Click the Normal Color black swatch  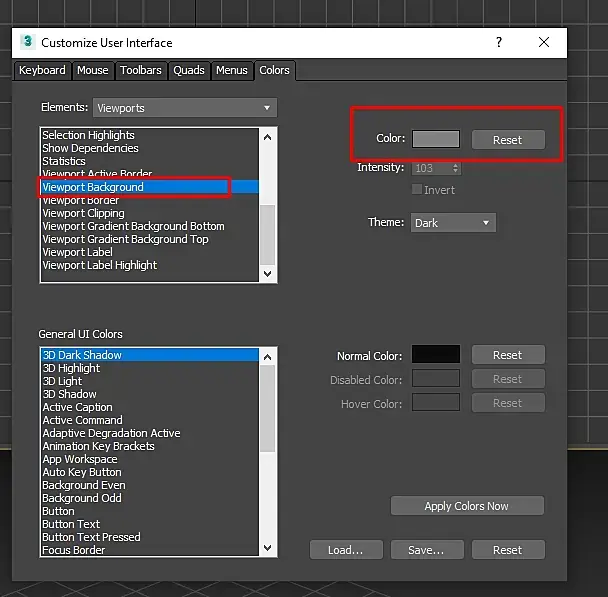click(x=436, y=355)
